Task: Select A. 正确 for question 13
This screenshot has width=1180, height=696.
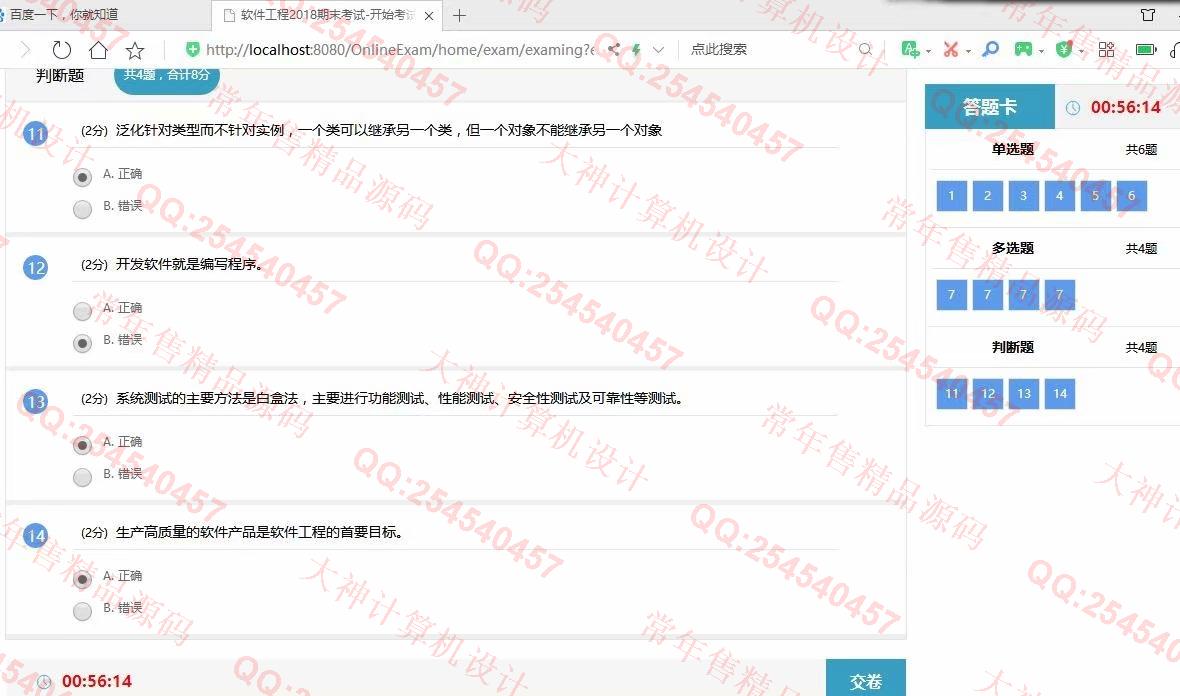Action: [83, 445]
